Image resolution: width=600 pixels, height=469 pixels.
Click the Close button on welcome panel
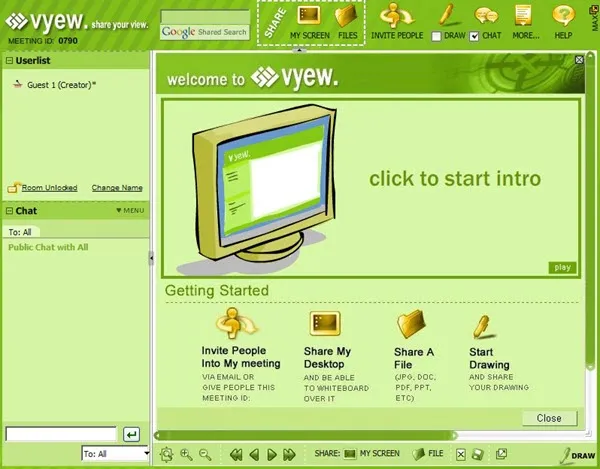coord(549,418)
